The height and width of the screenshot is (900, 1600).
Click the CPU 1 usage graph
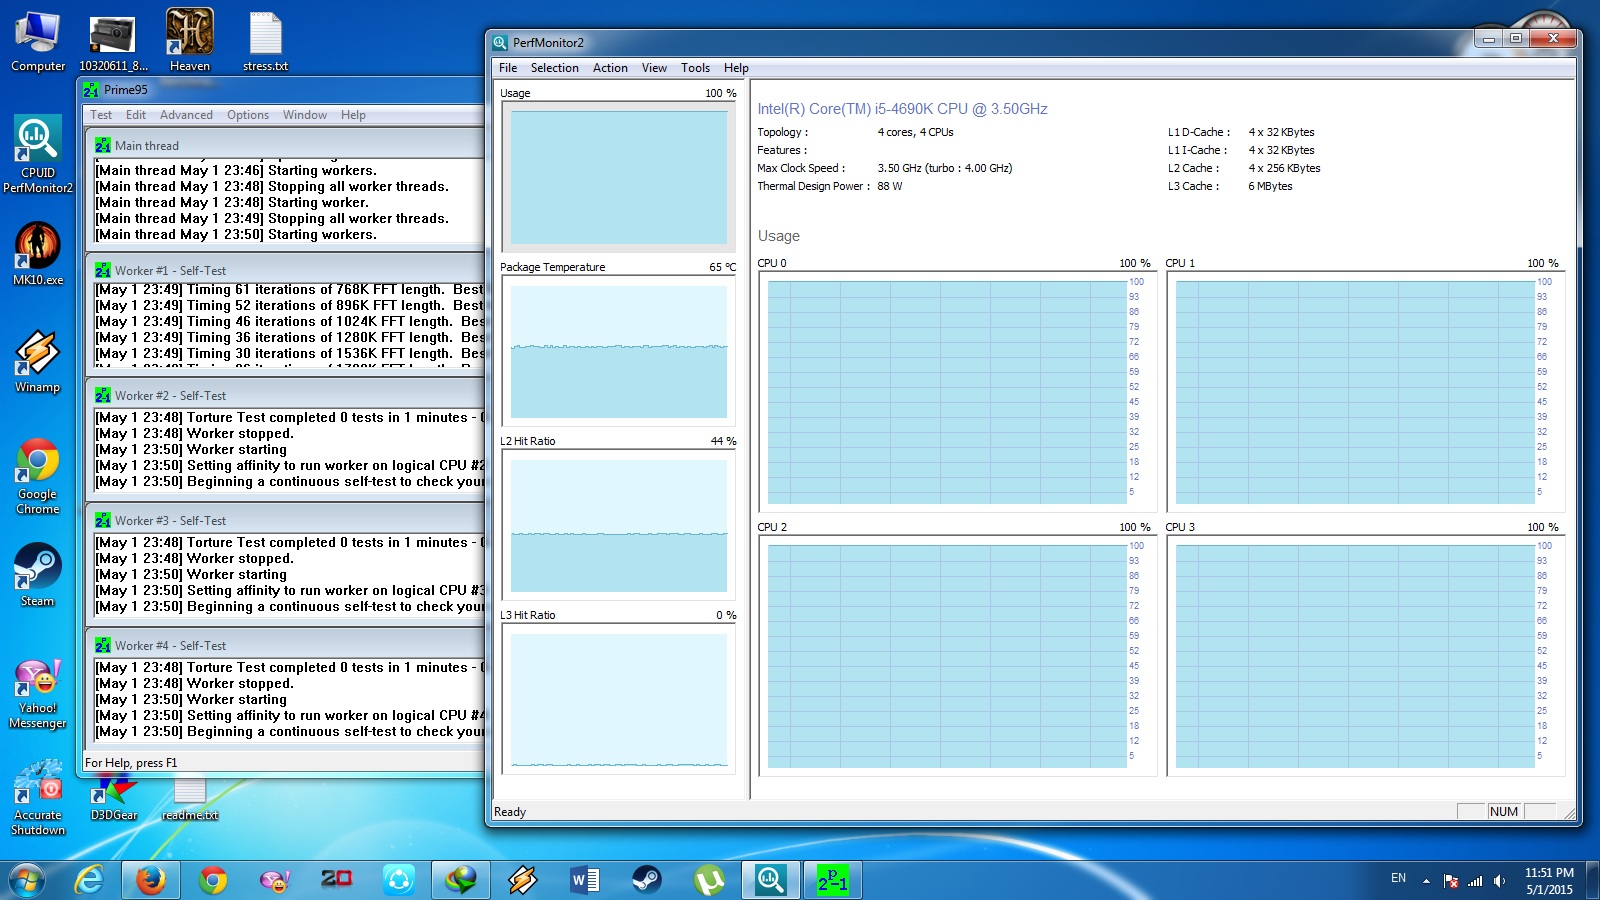click(1365, 392)
